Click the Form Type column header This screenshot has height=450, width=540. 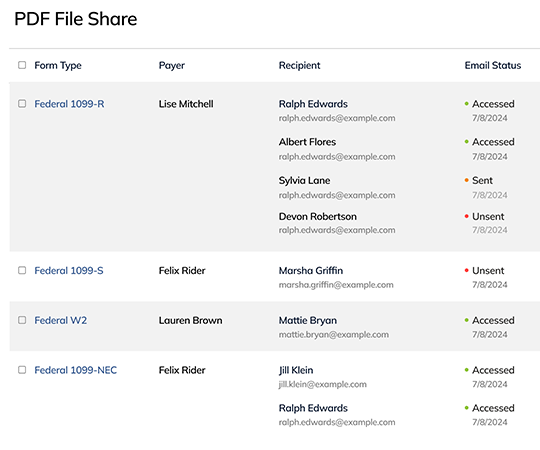coord(58,65)
